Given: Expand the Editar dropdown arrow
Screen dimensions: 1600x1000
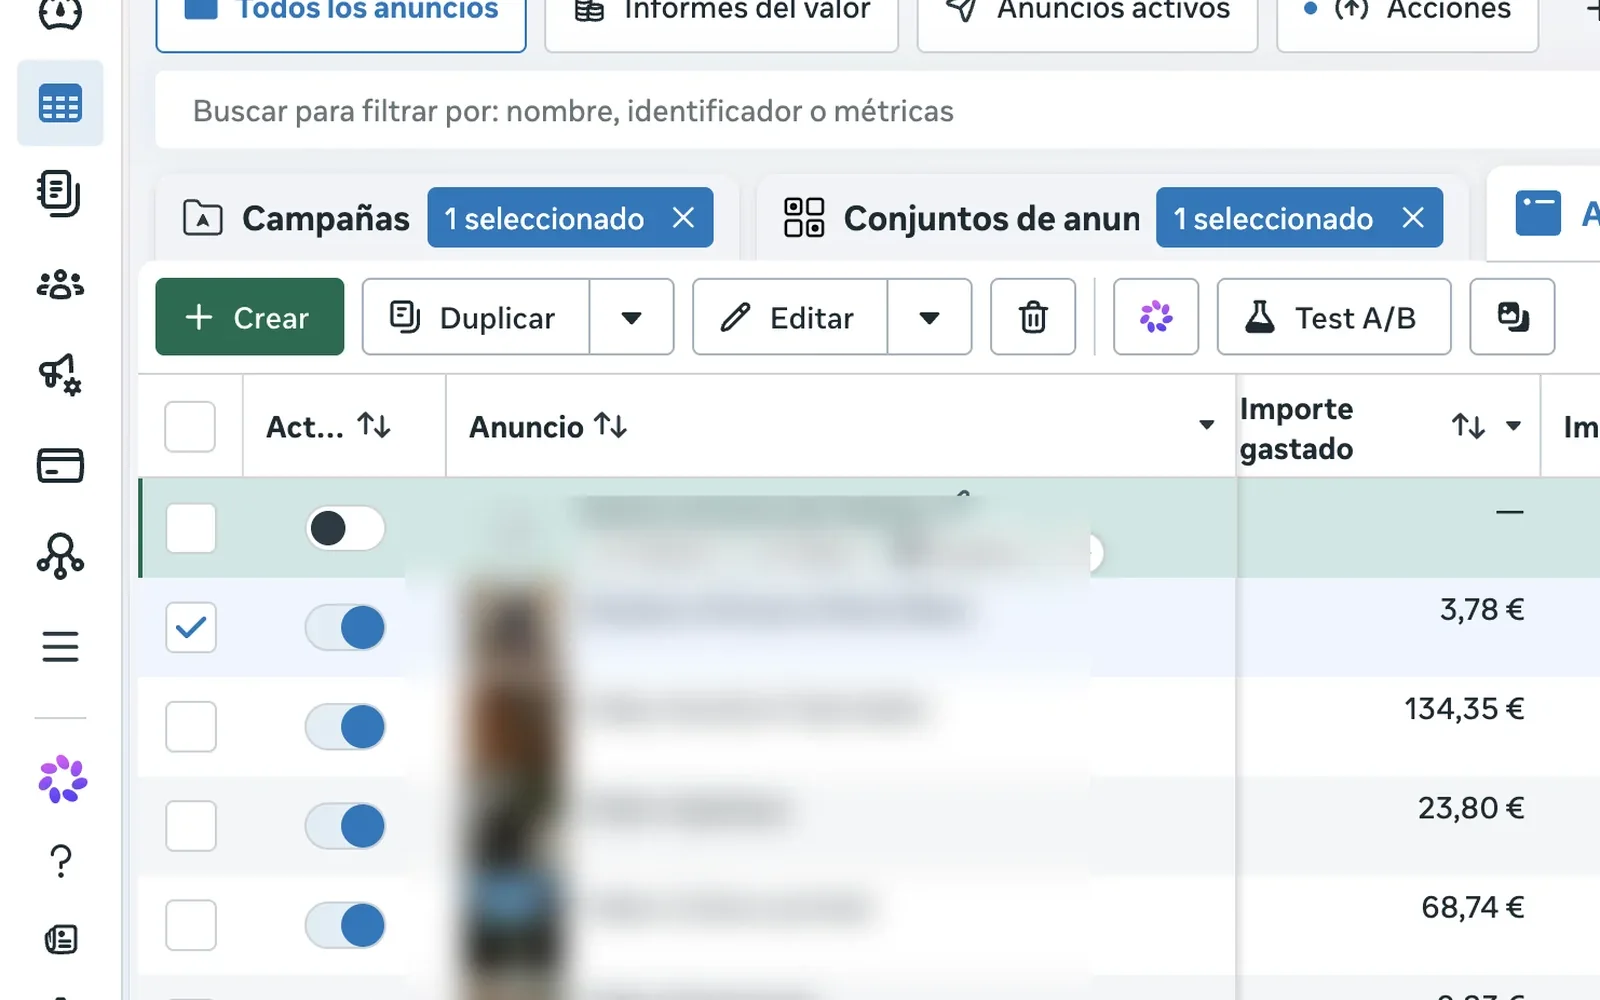Looking at the screenshot, I should [929, 317].
